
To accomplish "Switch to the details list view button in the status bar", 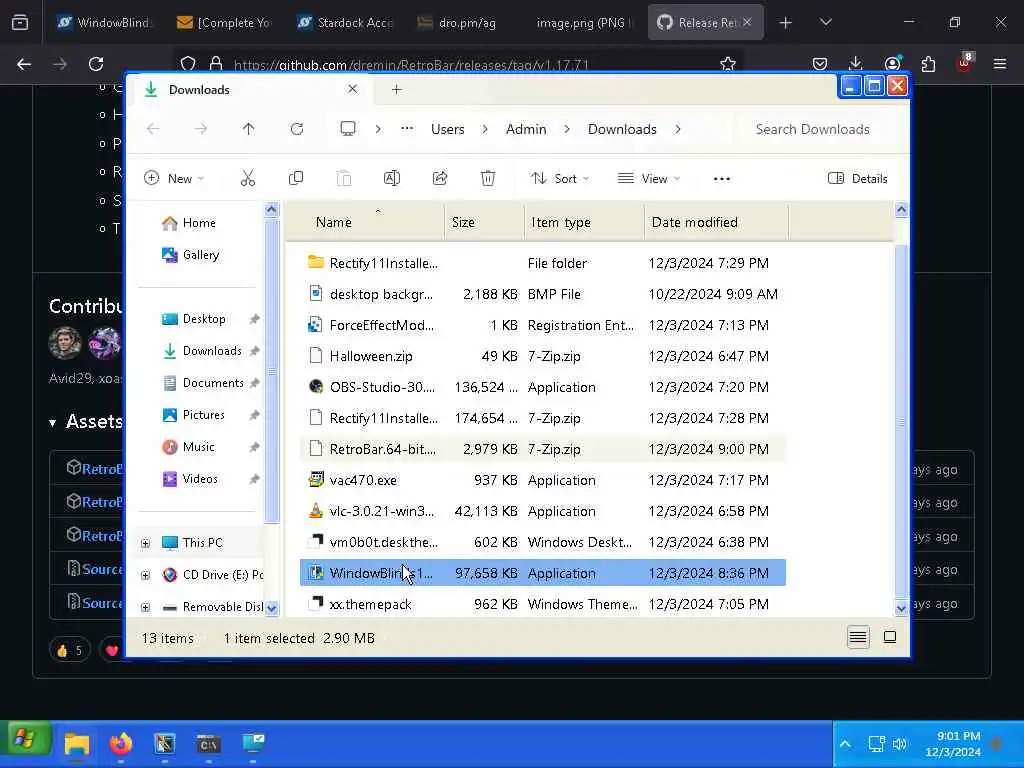I will [x=858, y=637].
